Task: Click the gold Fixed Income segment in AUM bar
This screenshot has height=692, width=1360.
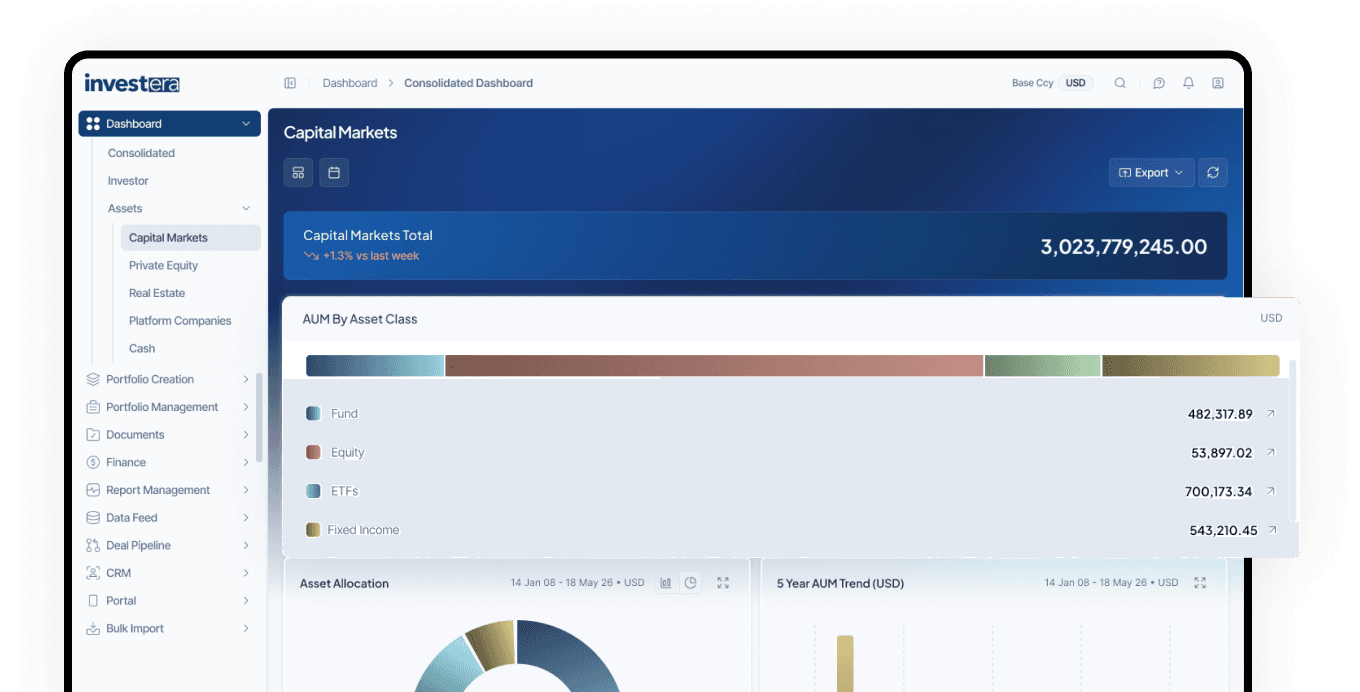Action: (x=1191, y=366)
